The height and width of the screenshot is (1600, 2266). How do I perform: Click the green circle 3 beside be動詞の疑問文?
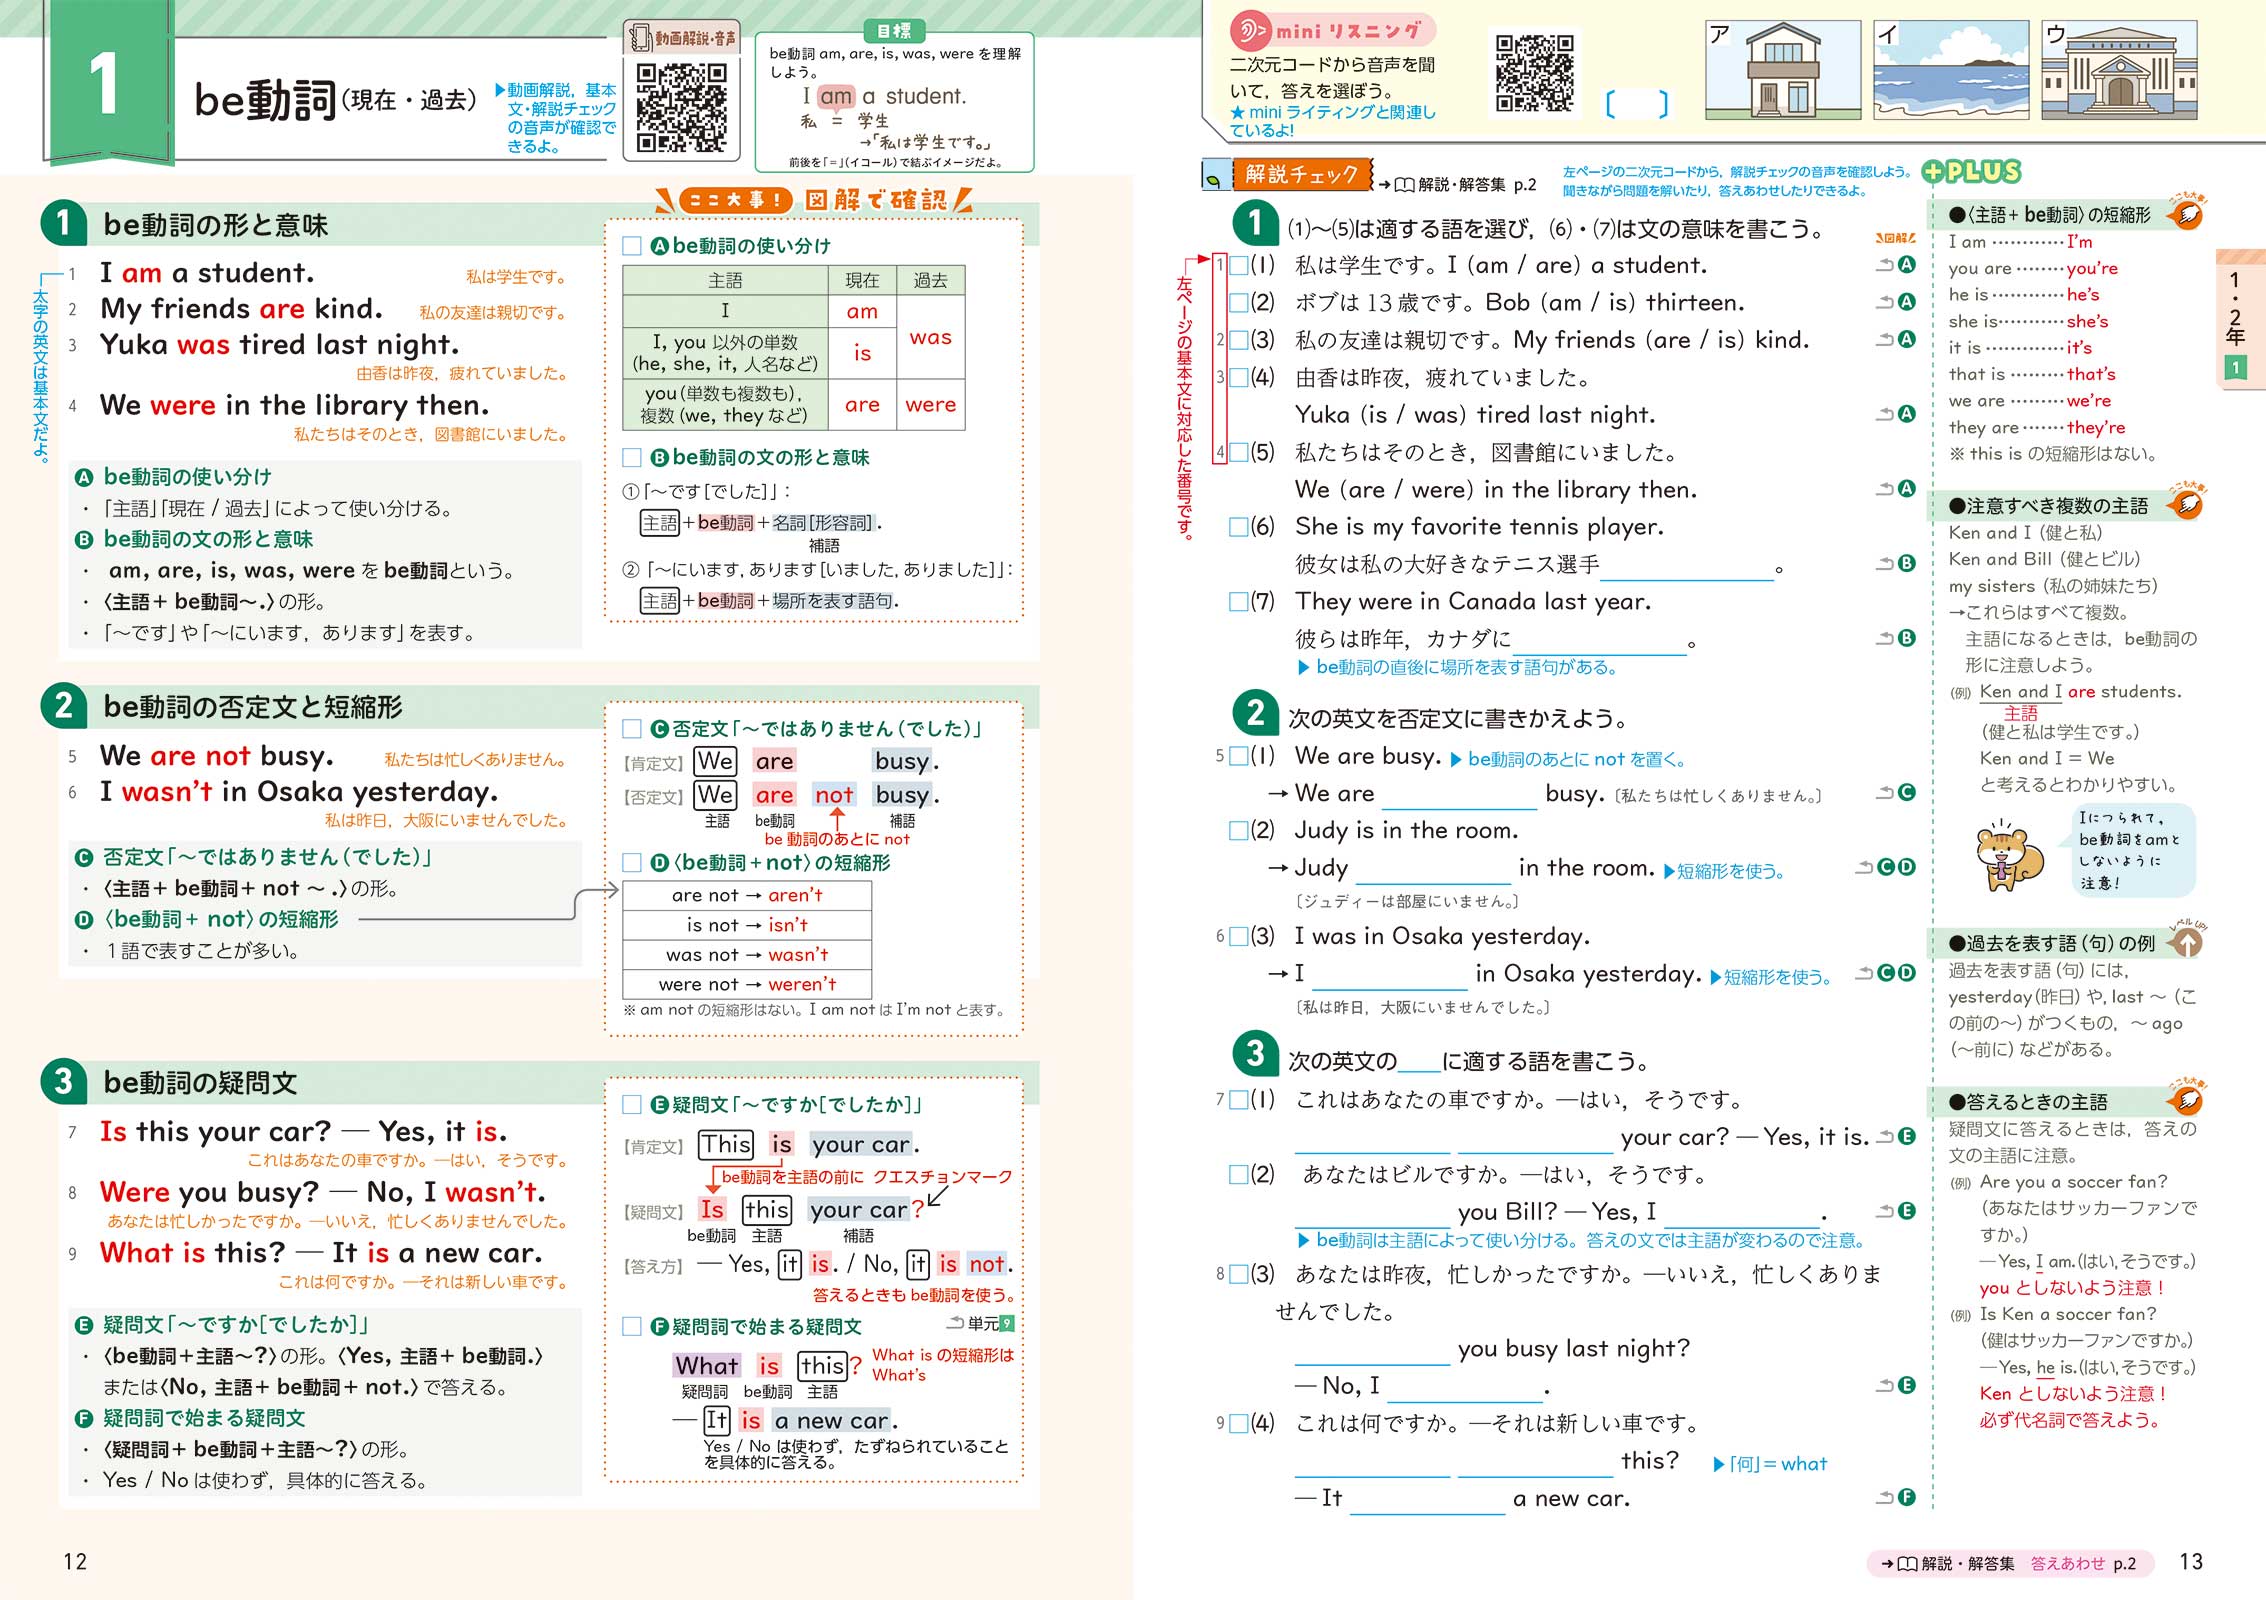pos(64,1082)
